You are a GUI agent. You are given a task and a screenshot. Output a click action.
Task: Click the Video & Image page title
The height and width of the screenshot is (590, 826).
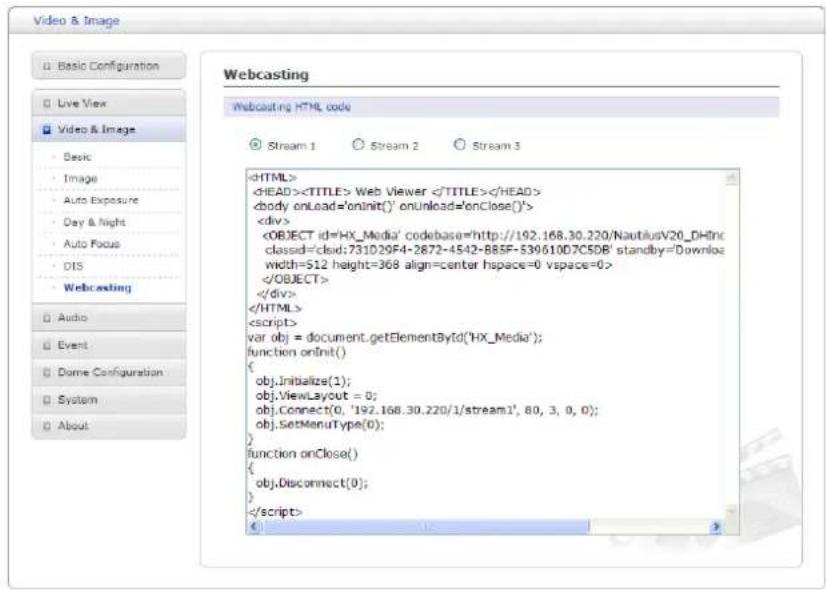[76, 21]
